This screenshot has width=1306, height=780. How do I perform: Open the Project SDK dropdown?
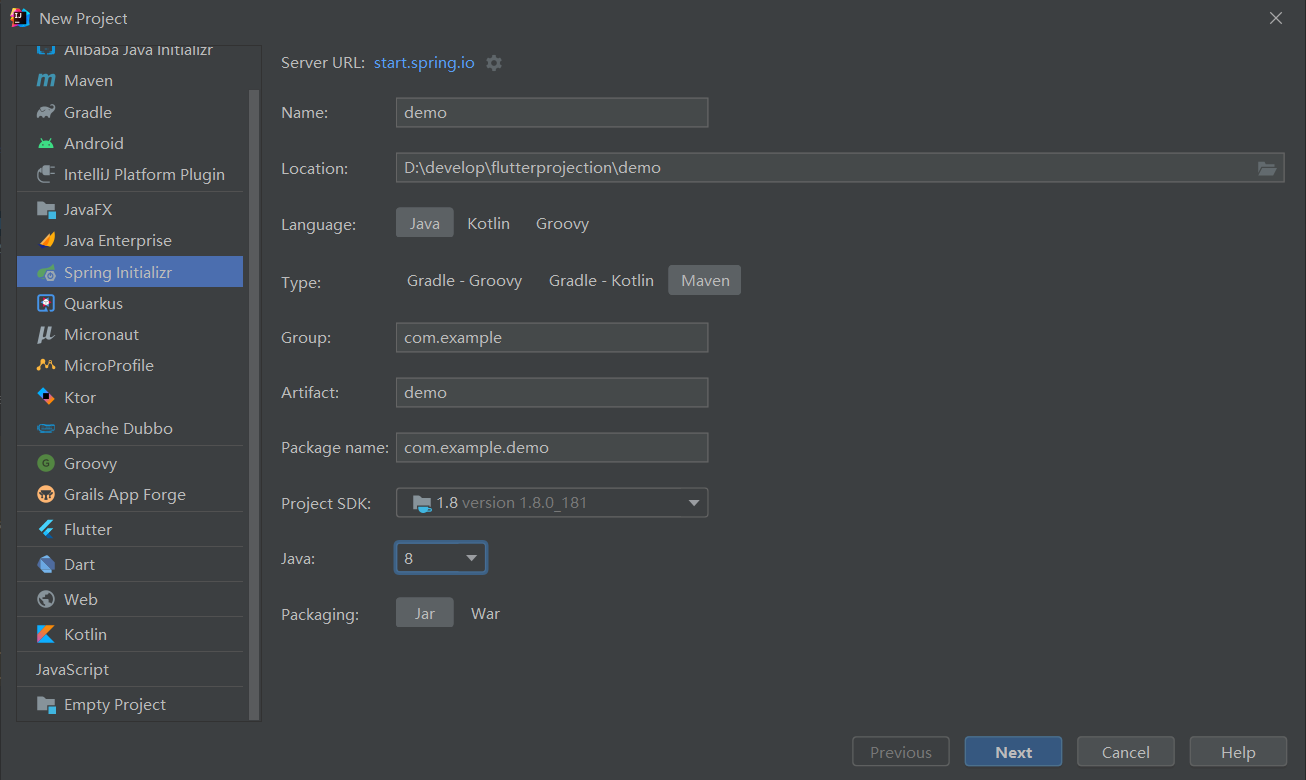tap(552, 502)
